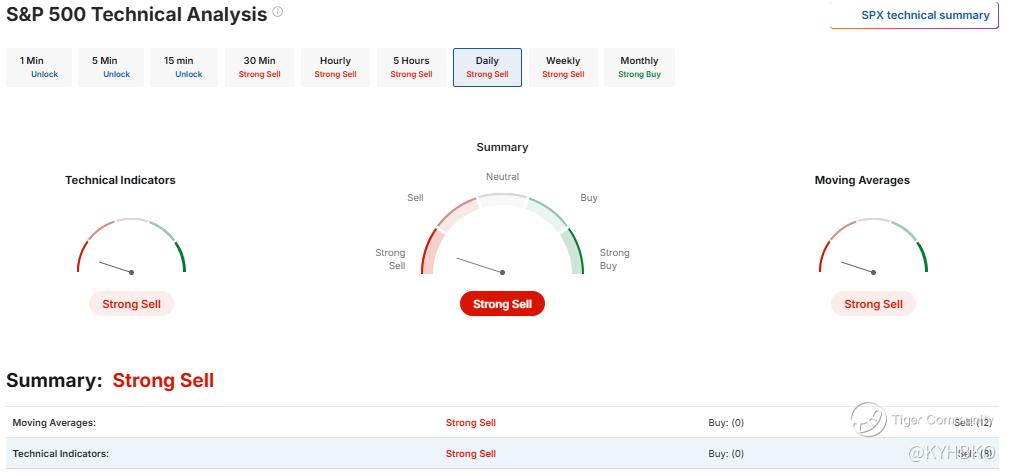The width and height of the screenshot is (1015, 476).
Task: Click 'Buy: (0)' in Technical Indicators row
Action: pyautogui.click(x=726, y=453)
